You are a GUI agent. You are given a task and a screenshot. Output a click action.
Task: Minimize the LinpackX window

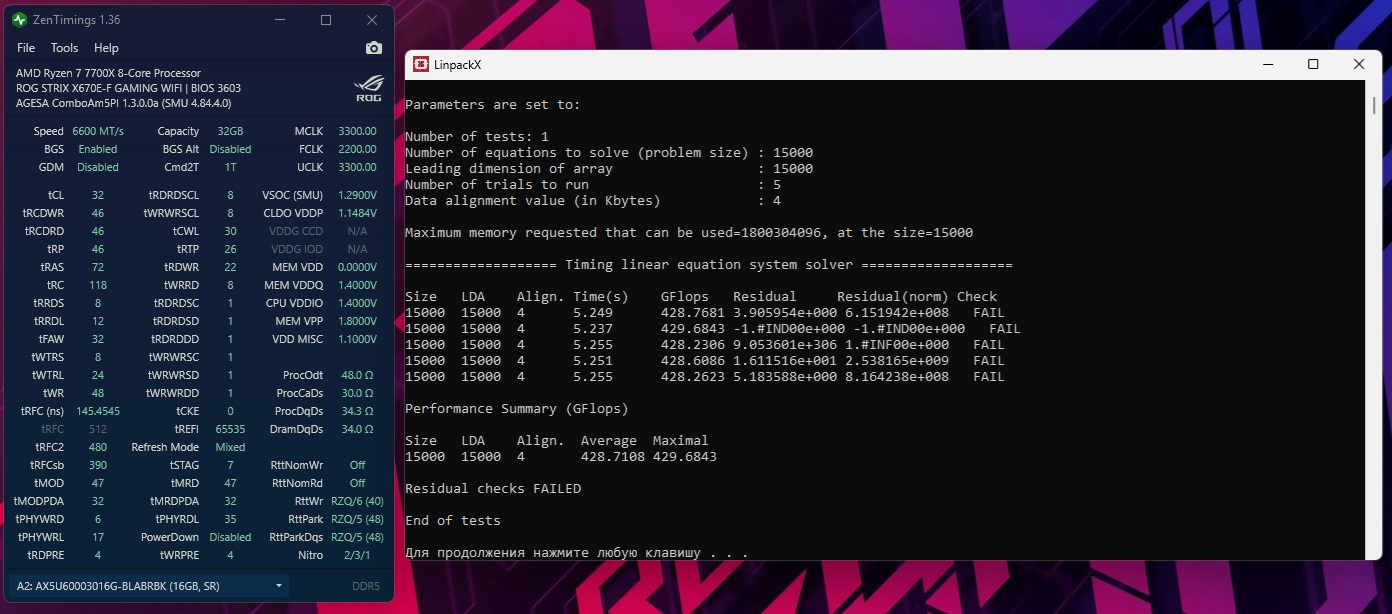click(x=1268, y=65)
